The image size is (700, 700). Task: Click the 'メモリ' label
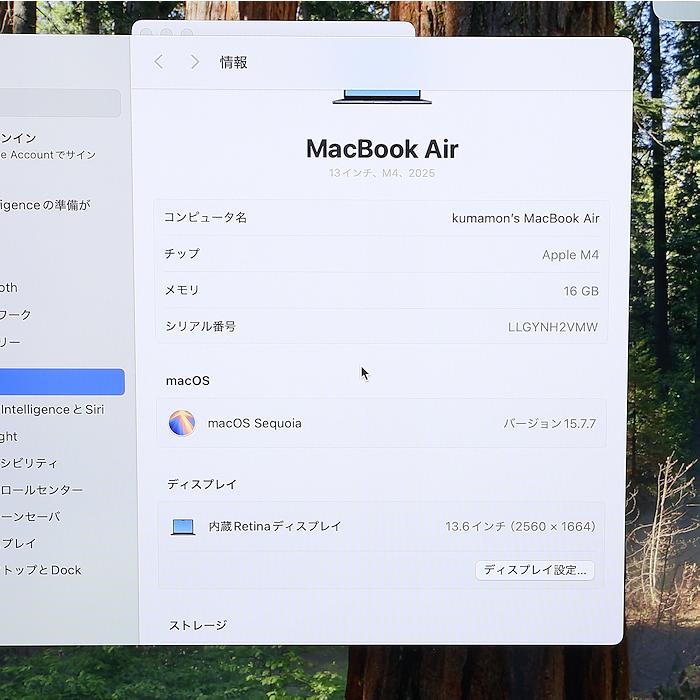[182, 290]
